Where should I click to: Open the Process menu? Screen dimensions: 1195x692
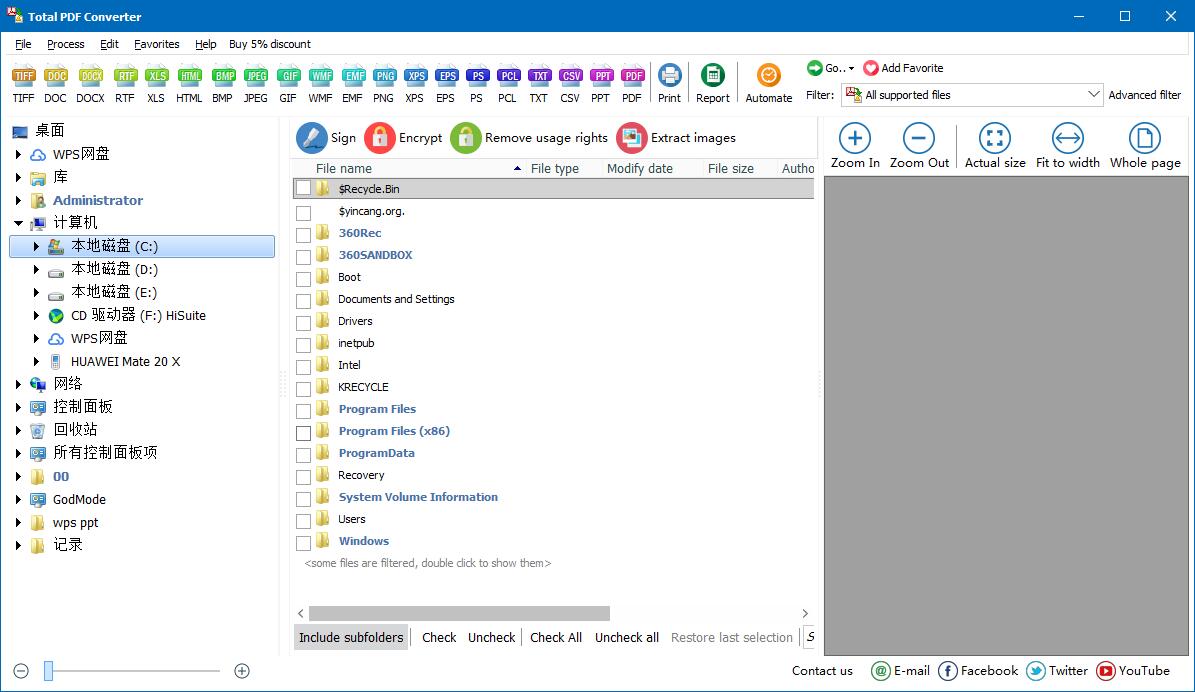[66, 44]
